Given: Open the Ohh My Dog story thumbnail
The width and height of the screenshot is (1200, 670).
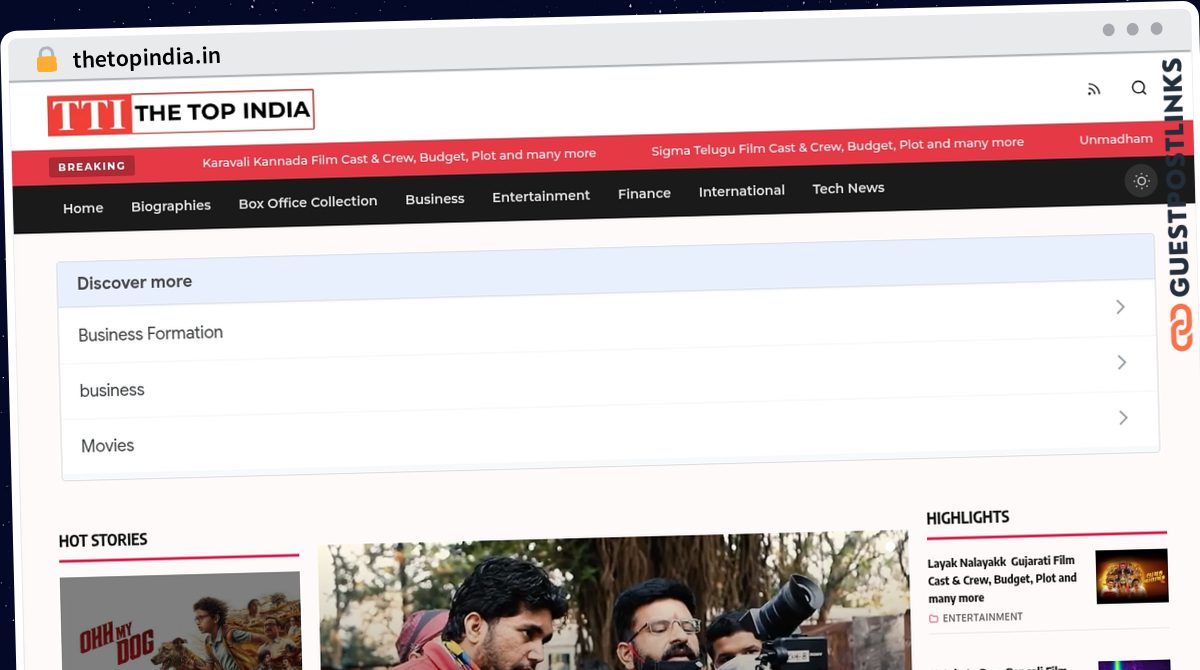Looking at the screenshot, I should point(180,621).
